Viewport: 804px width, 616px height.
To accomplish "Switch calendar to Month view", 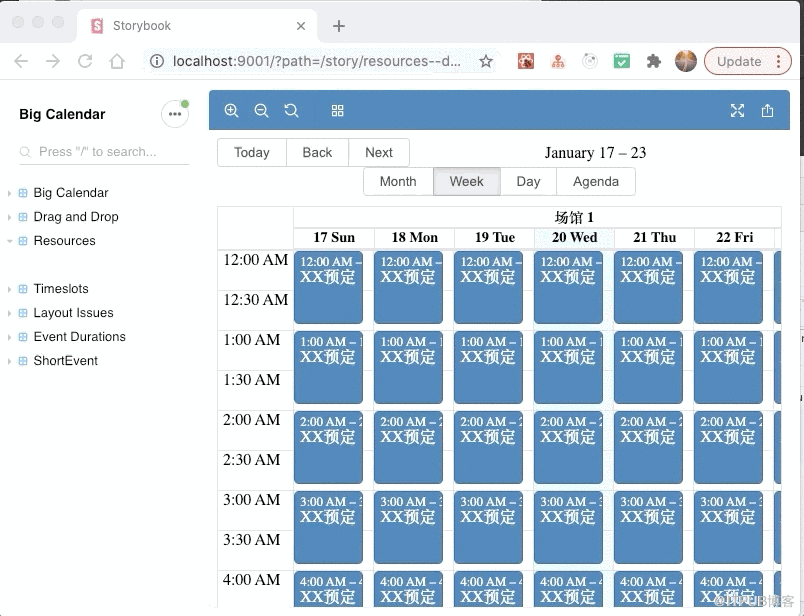I will (398, 182).
